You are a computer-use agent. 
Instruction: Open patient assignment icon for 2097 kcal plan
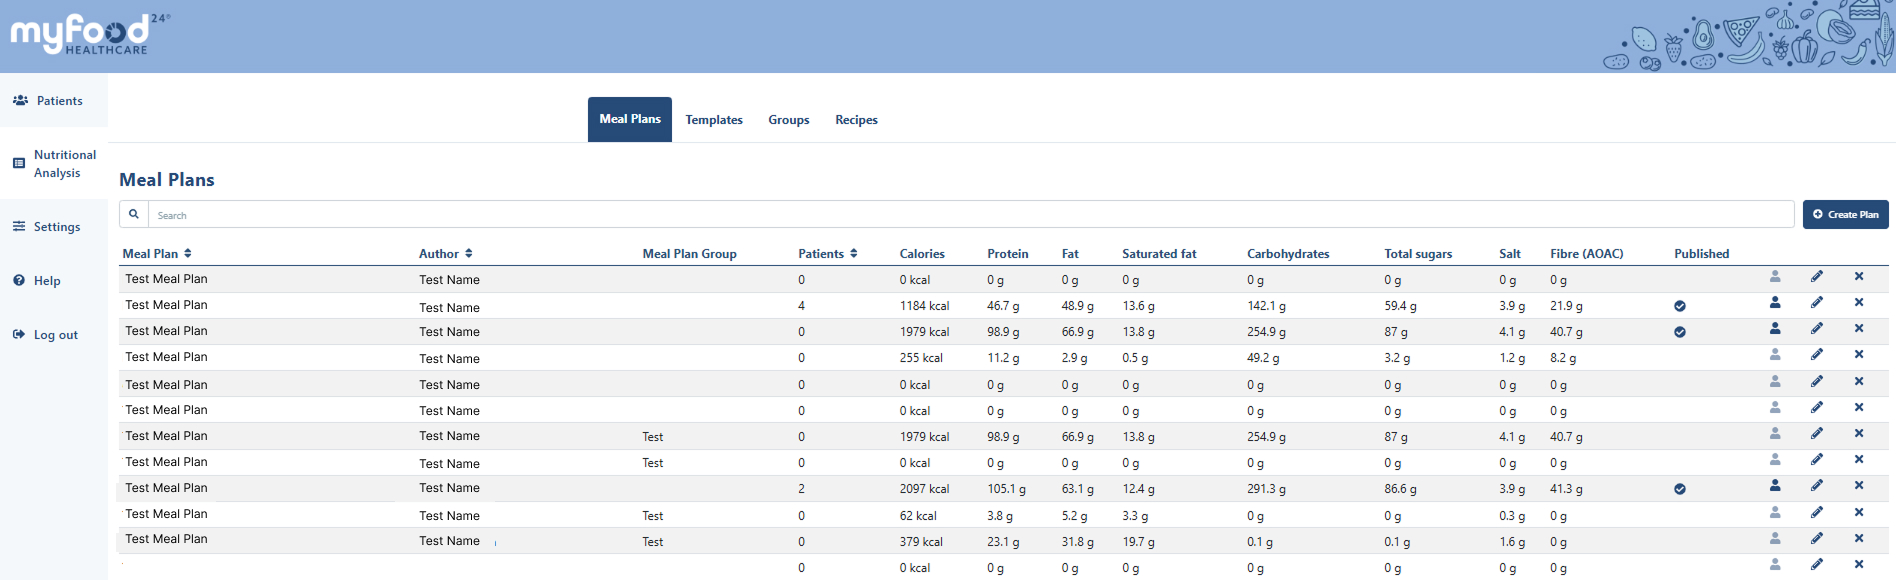coord(1774,486)
